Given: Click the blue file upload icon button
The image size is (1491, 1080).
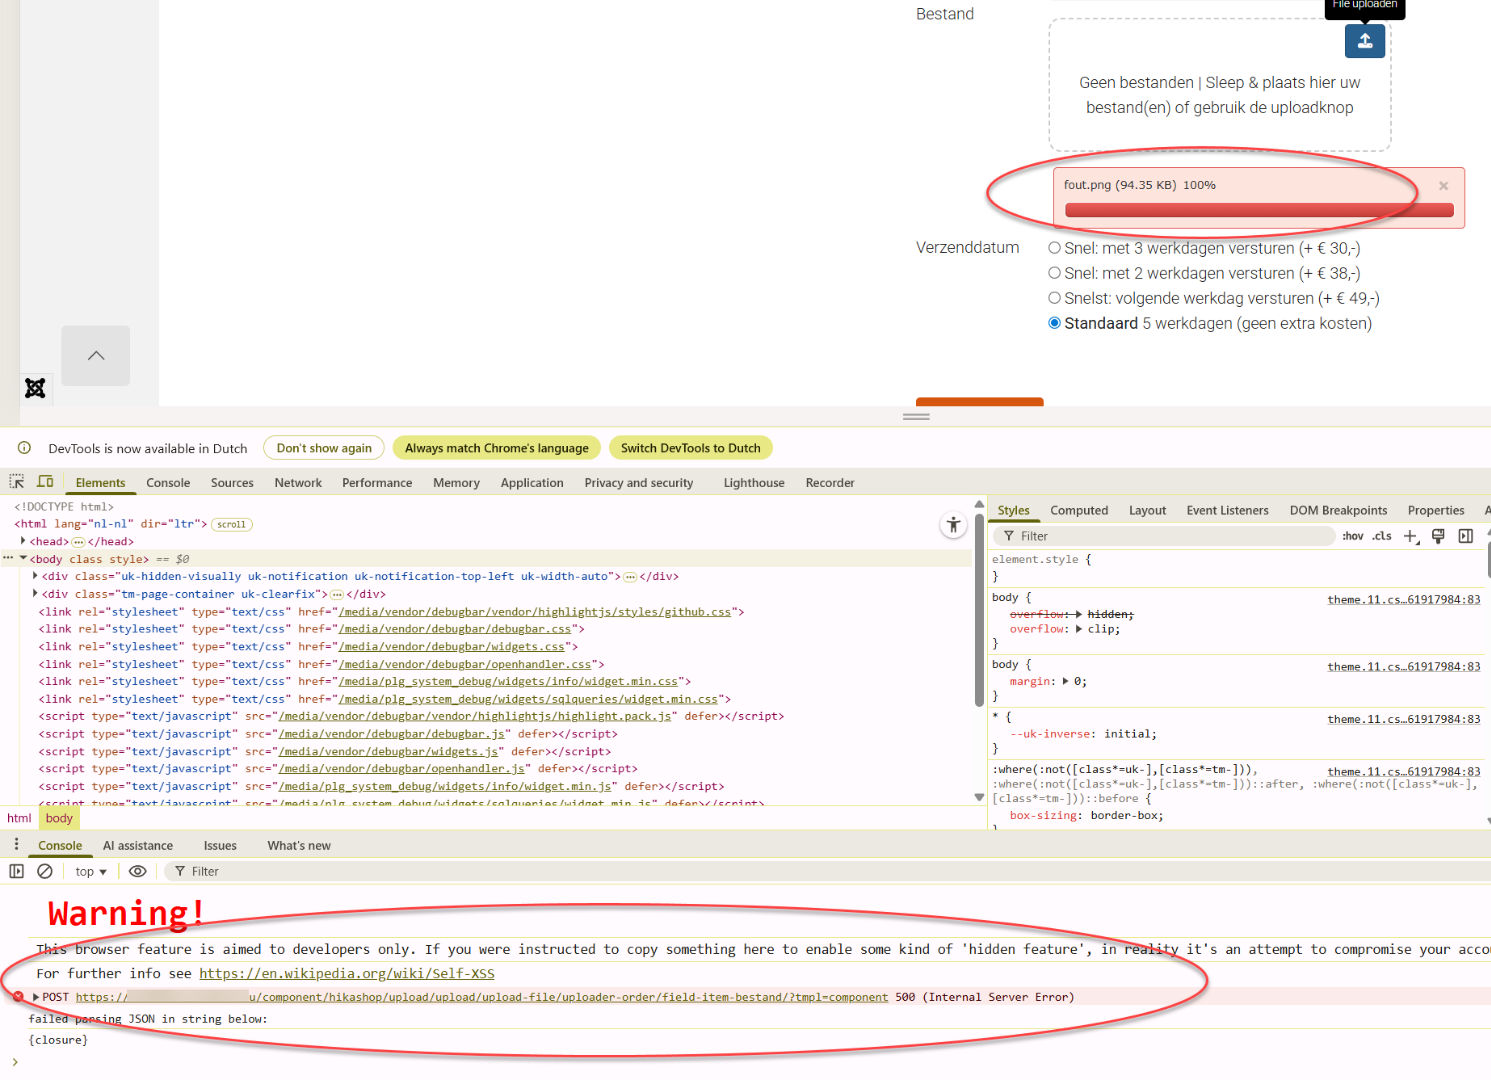Looking at the screenshot, I should 1364,41.
